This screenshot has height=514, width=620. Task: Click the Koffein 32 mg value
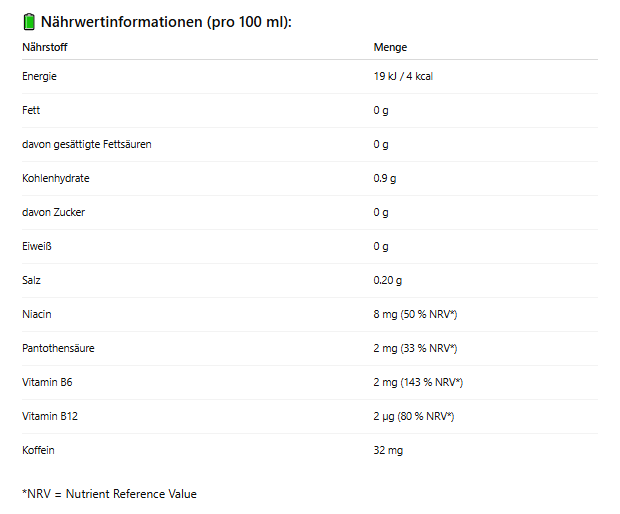[388, 450]
